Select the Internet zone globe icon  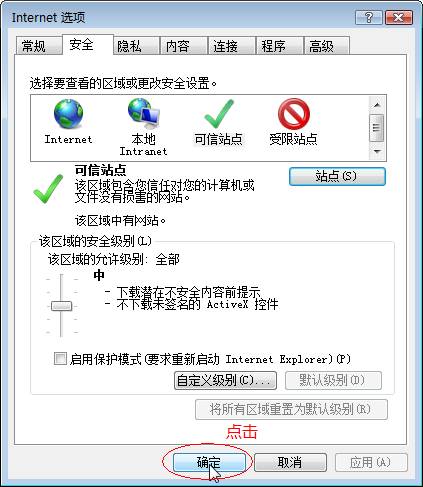pyautogui.click(x=68, y=114)
